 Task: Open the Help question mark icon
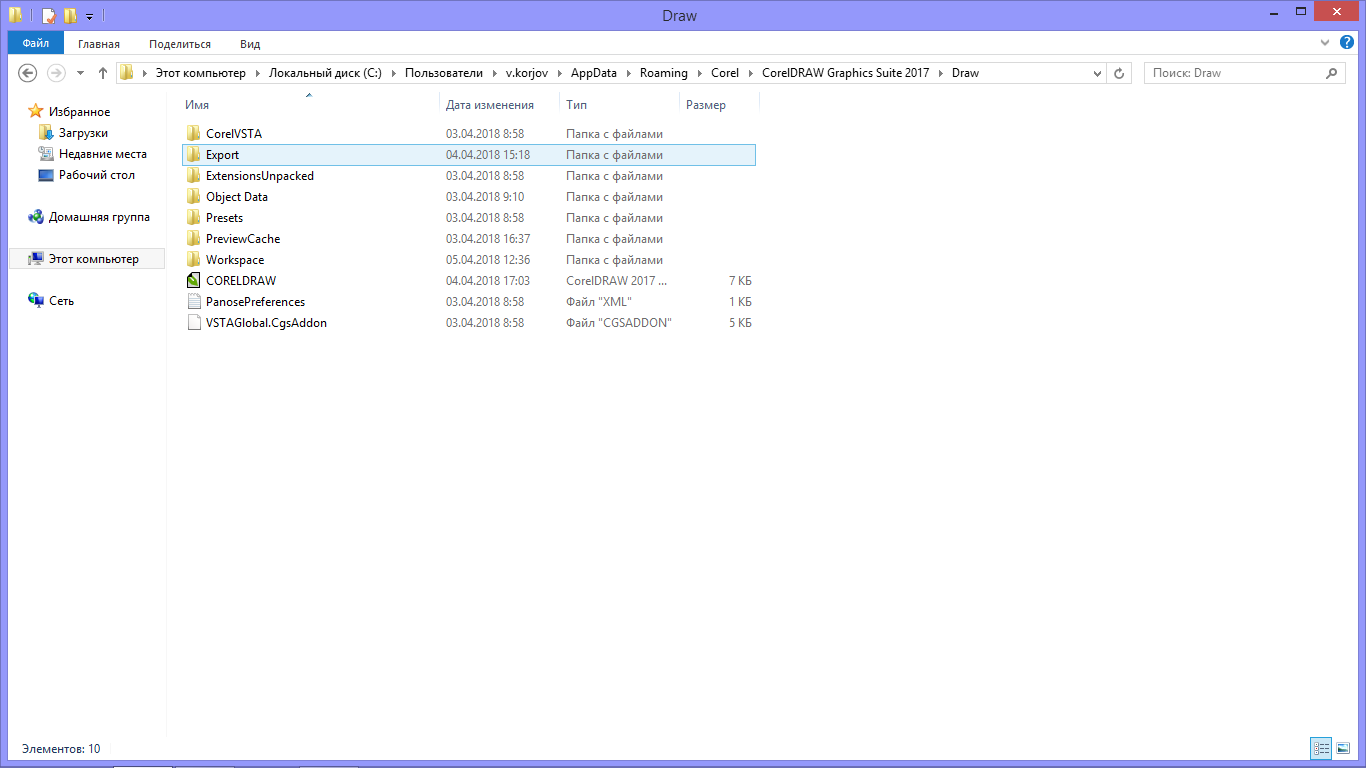(x=1347, y=43)
